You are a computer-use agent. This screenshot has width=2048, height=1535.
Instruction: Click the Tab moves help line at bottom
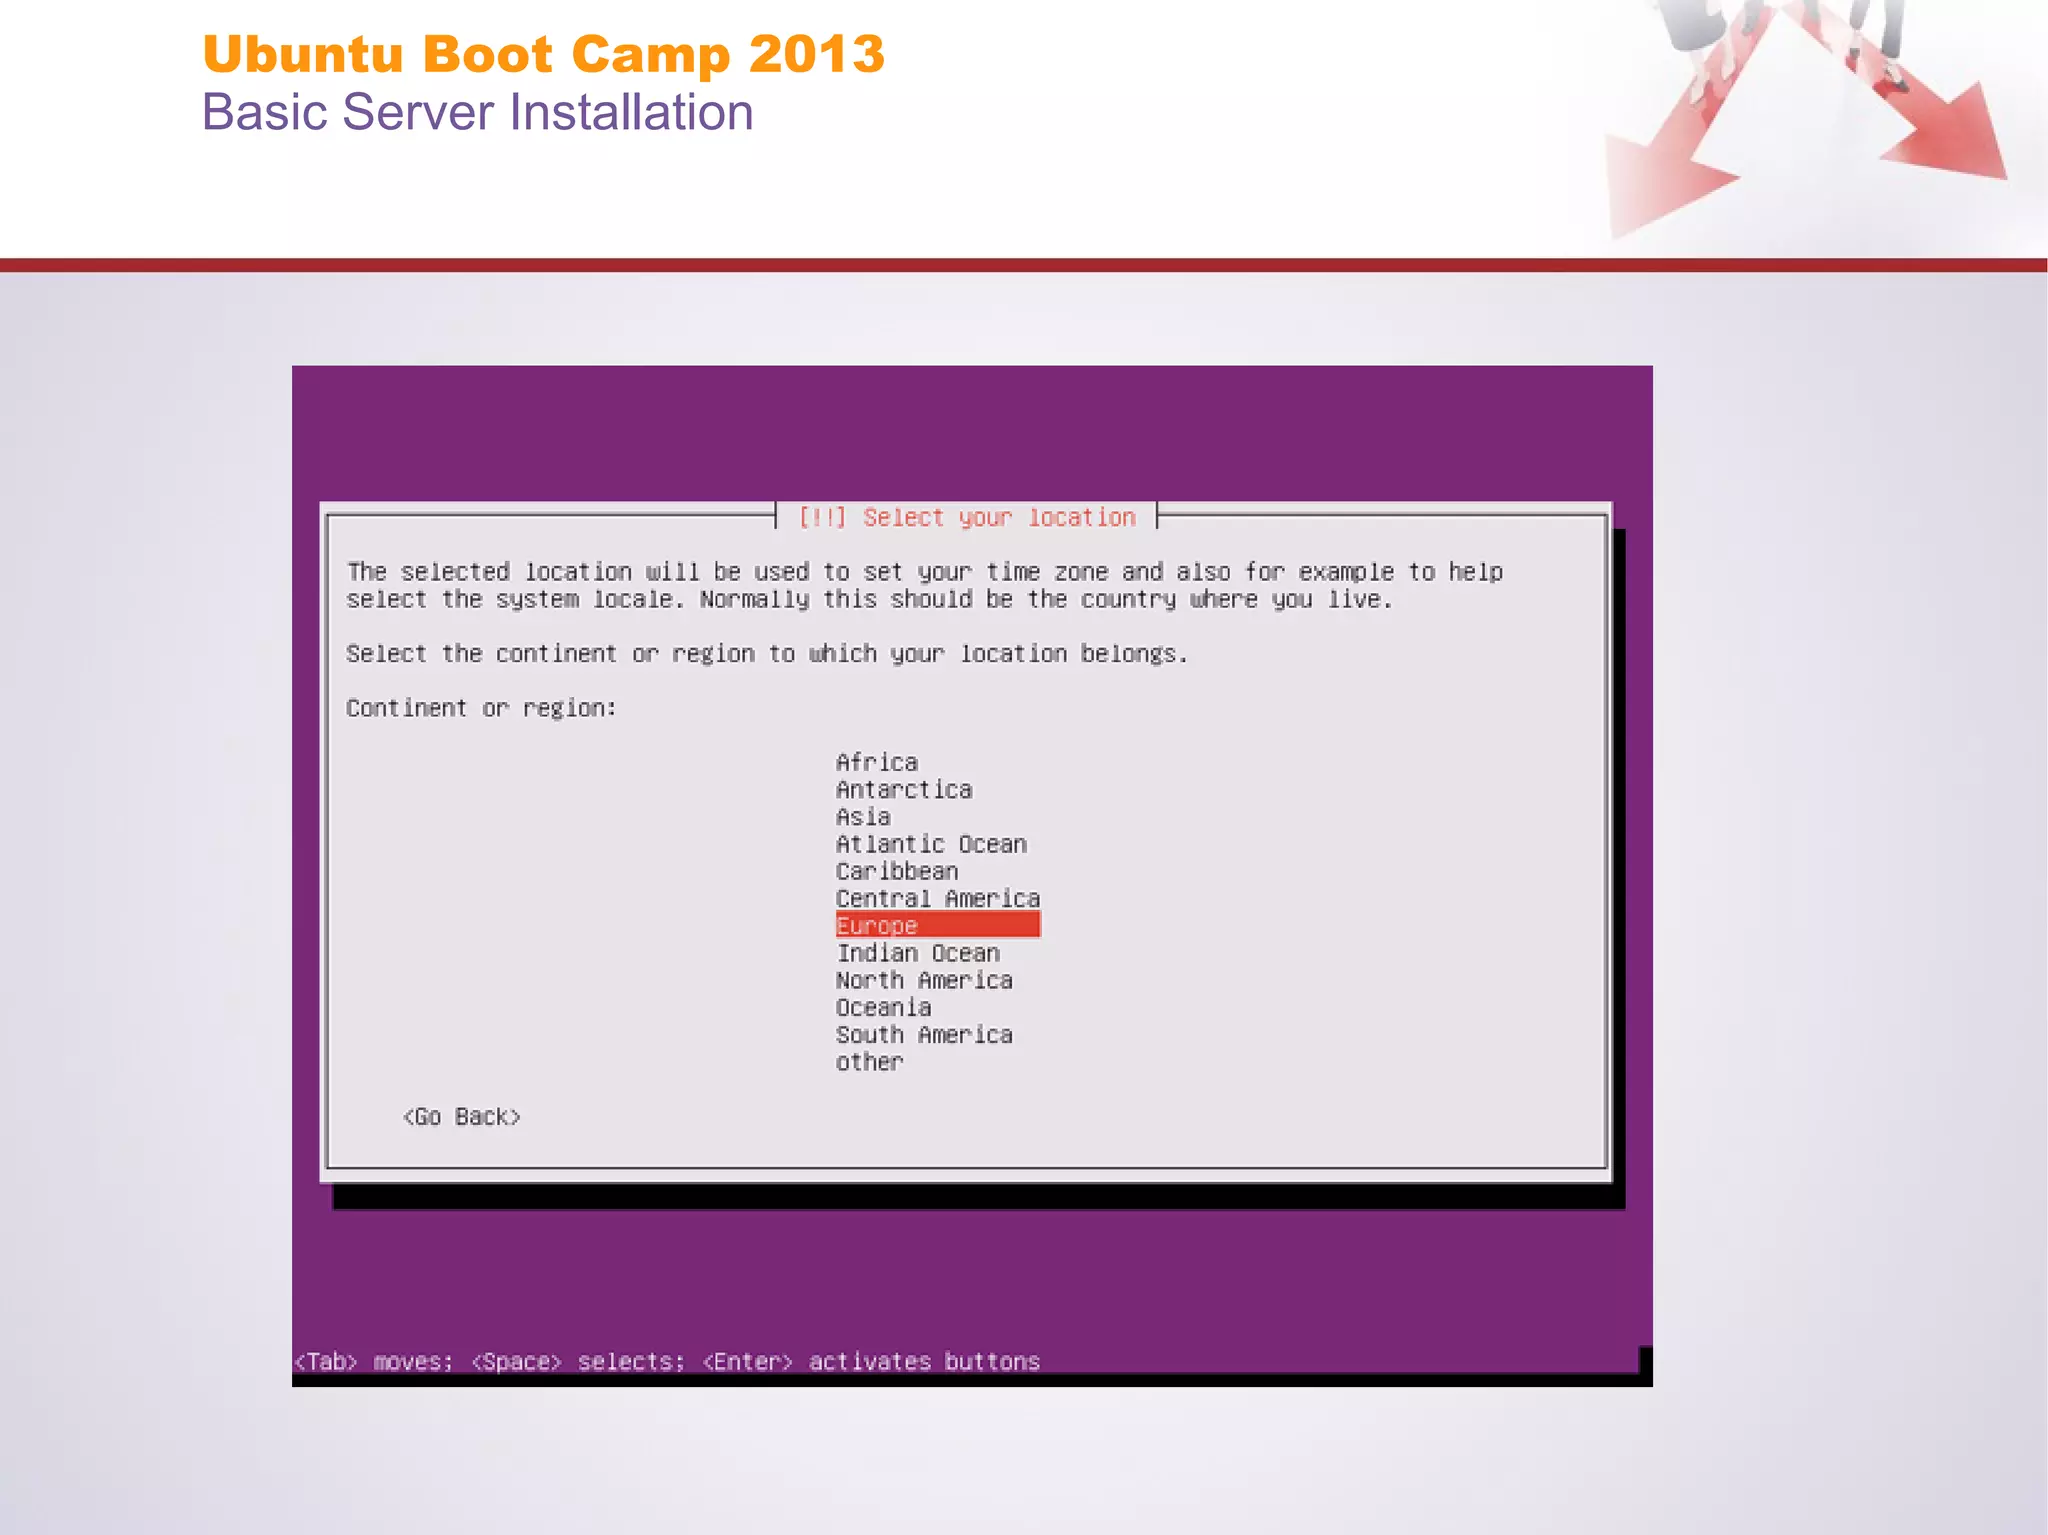point(667,1361)
